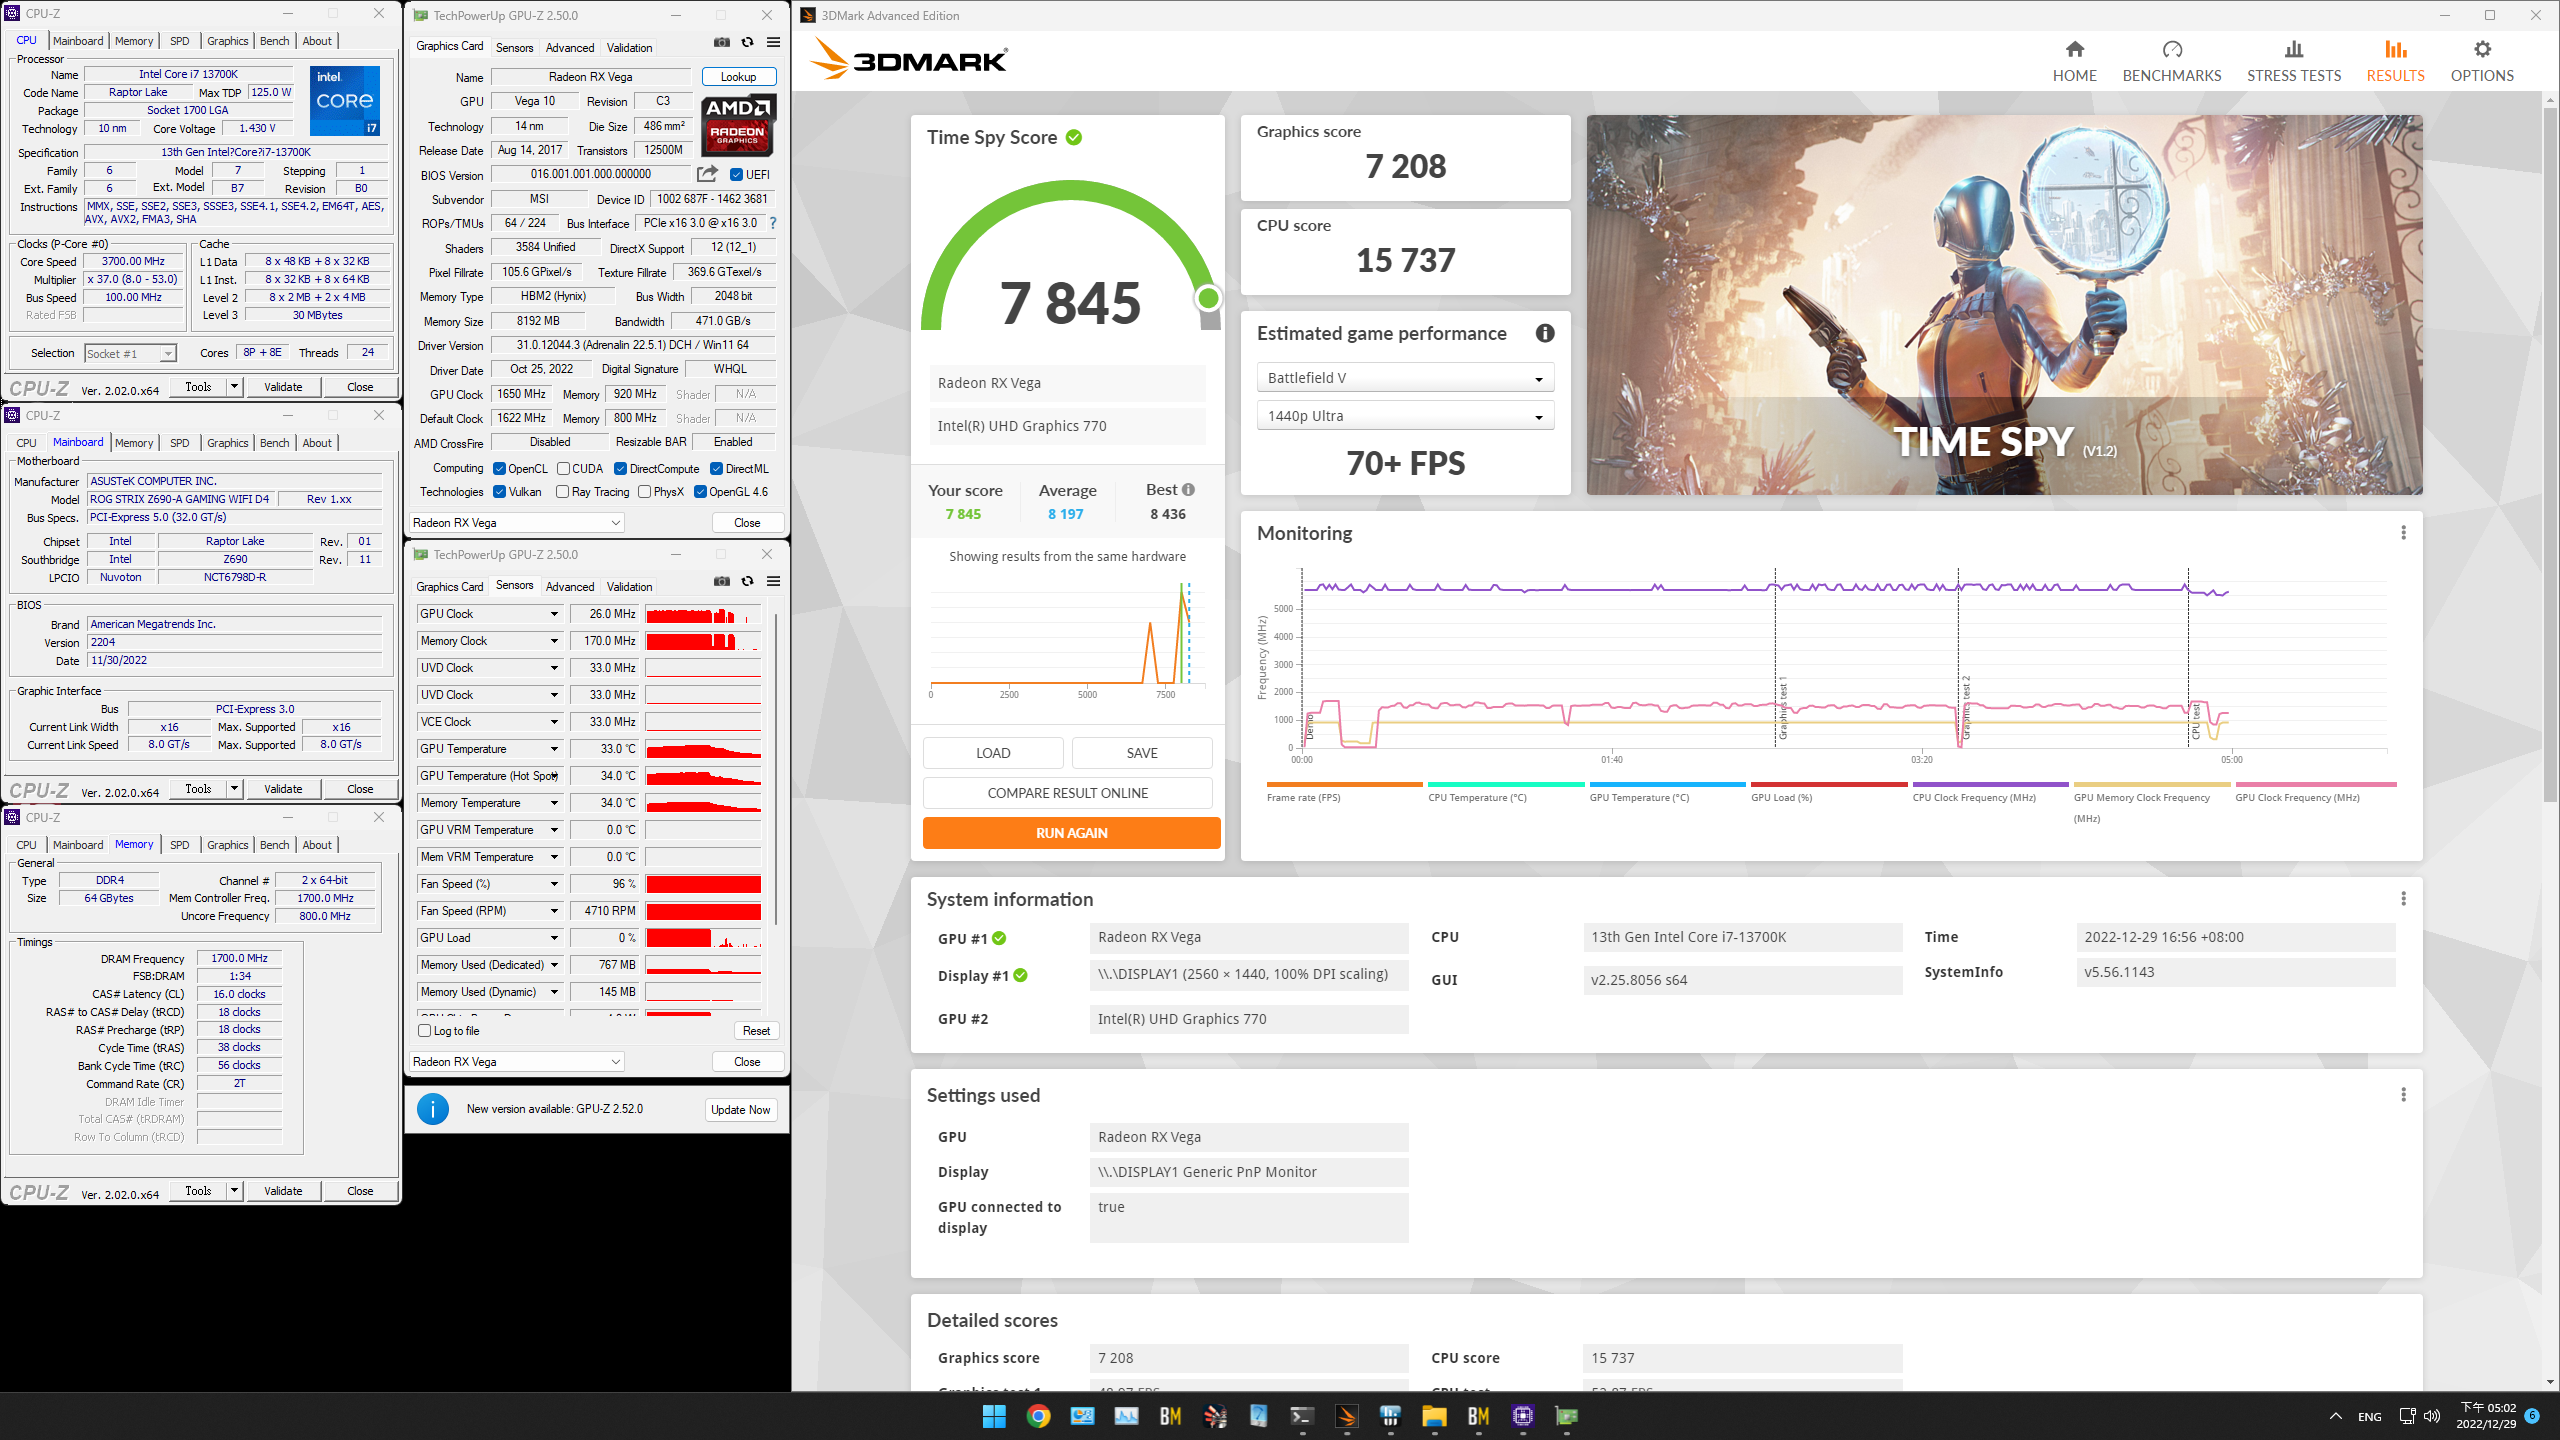
Task: Open the 1440p Ultra resolution dropdown
Action: coord(1404,416)
